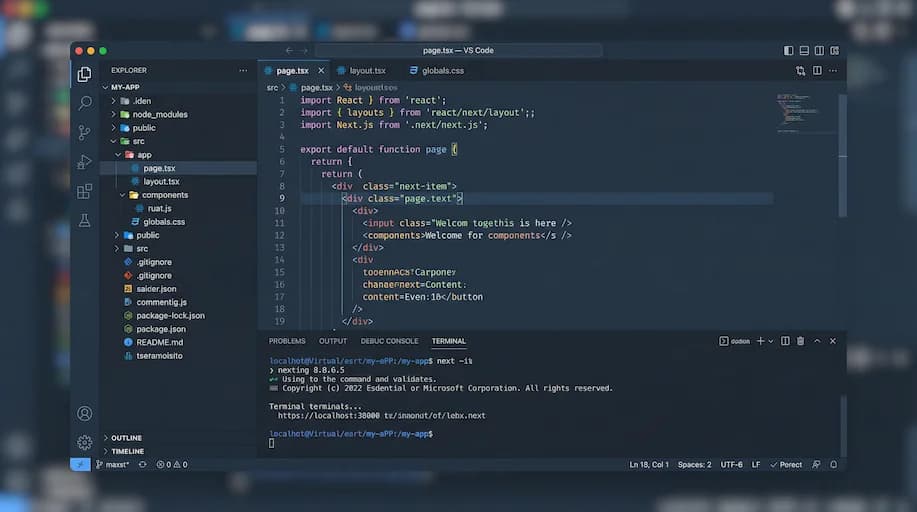Image resolution: width=917 pixels, height=512 pixels.
Task: Click the remote window indicator in the status bar
Action: point(80,465)
